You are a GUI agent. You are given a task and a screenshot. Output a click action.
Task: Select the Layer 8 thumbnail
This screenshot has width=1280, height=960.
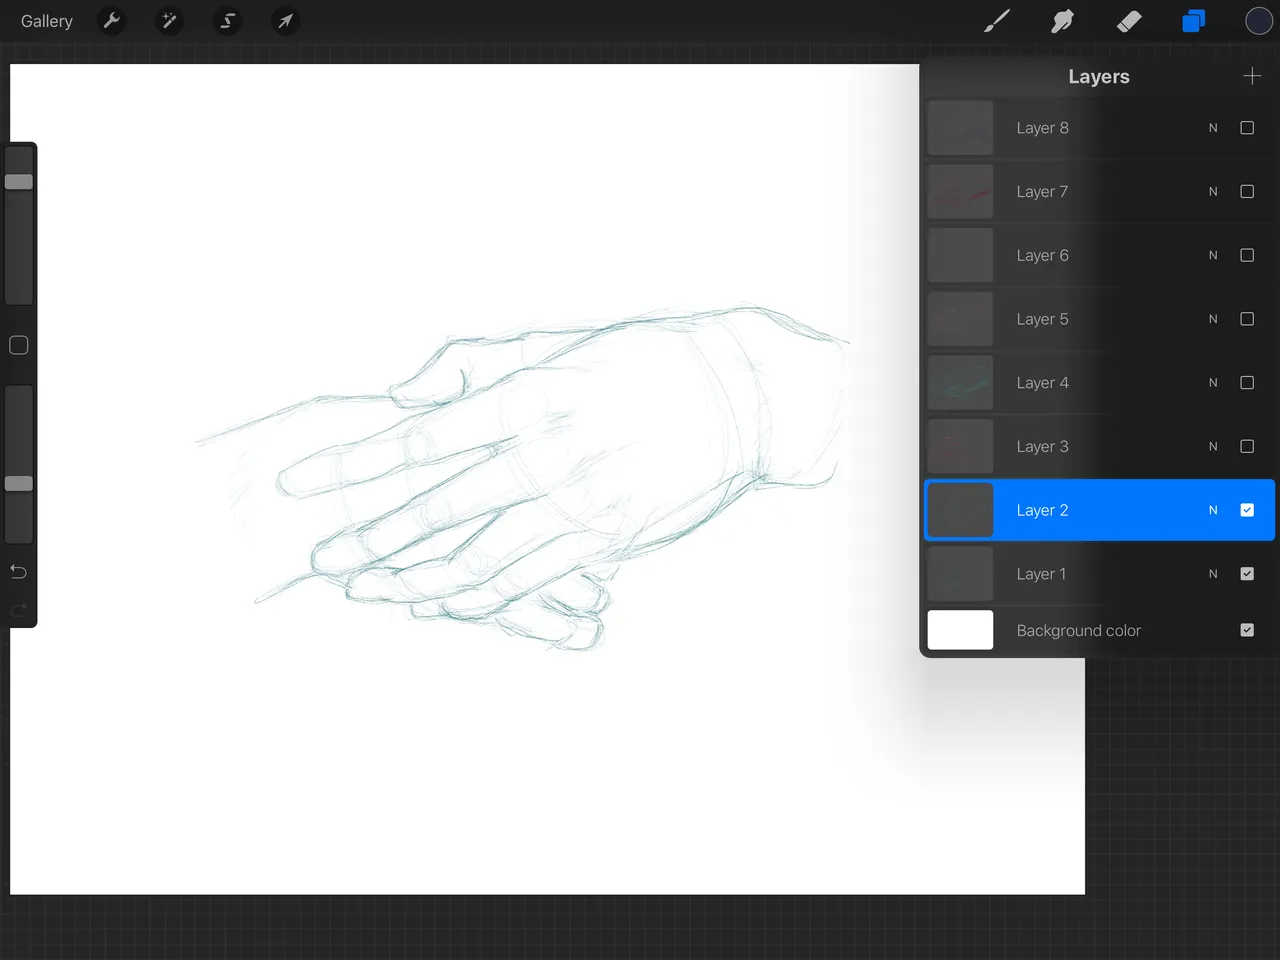960,128
